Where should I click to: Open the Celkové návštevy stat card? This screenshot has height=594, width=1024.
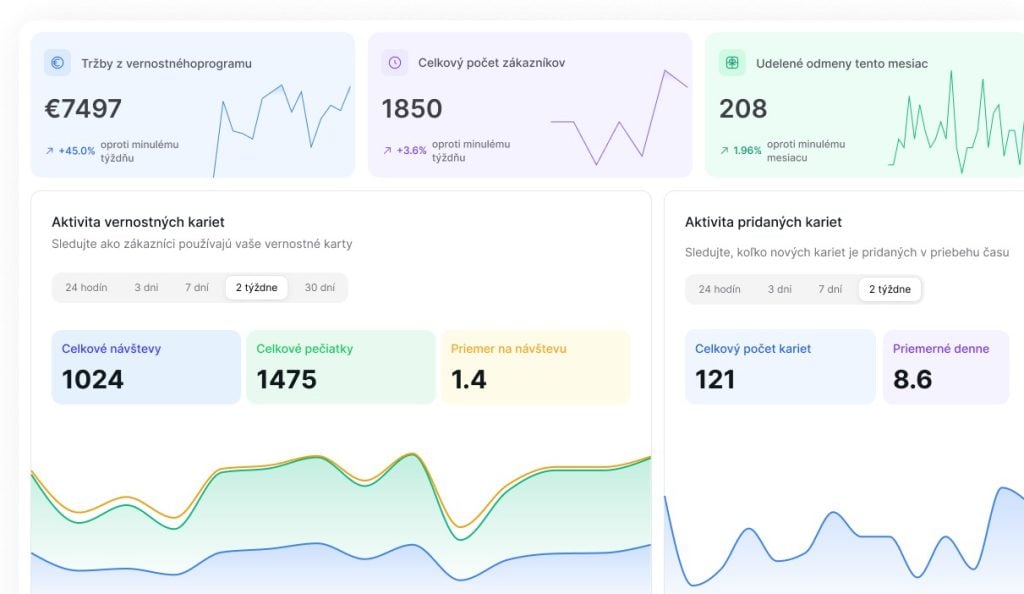tap(146, 367)
